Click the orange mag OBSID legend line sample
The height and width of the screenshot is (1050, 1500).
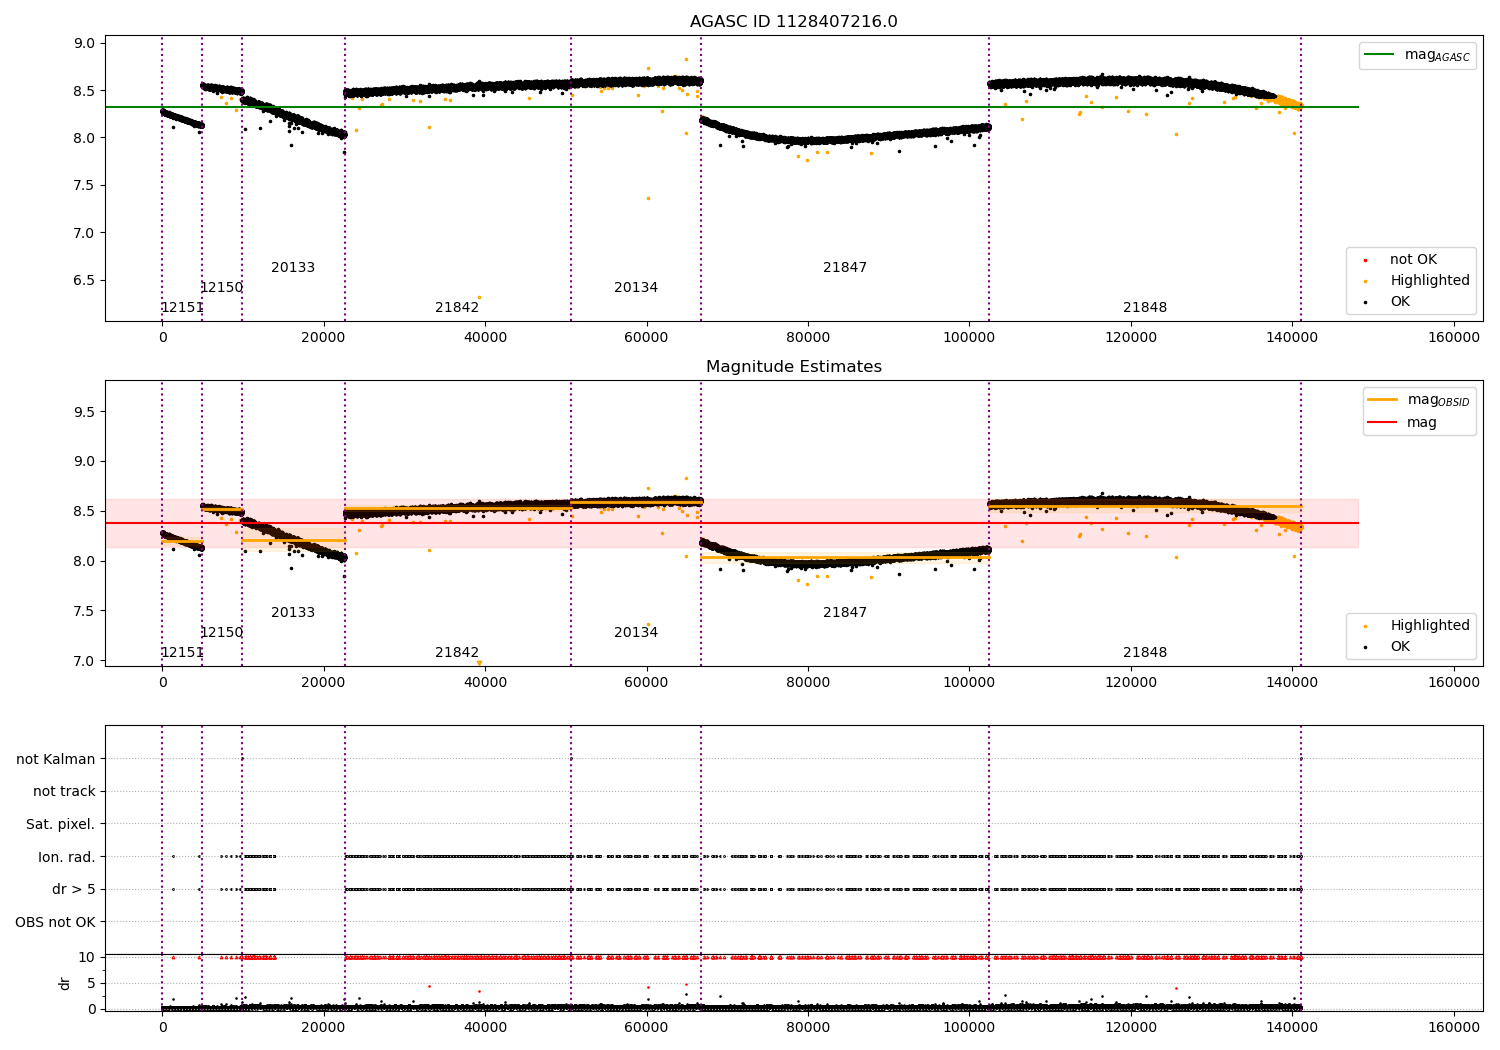click(1383, 400)
